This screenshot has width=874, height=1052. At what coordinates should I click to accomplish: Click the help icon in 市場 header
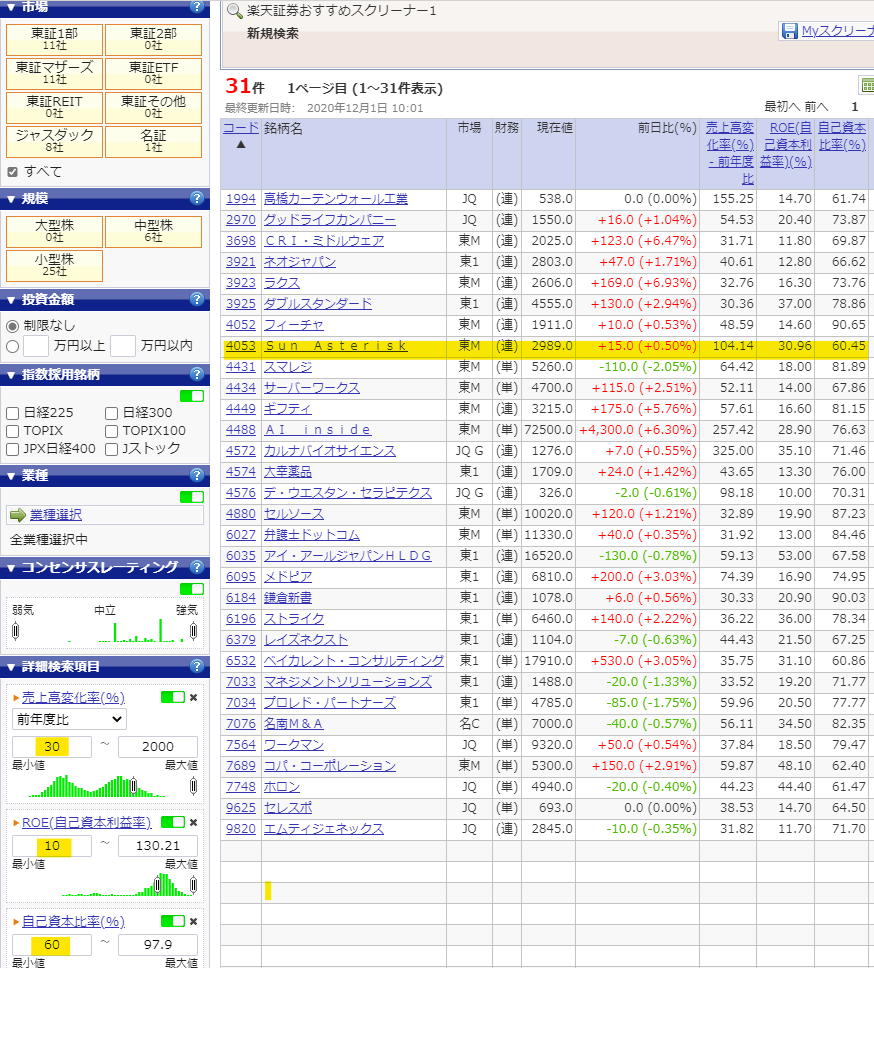coord(197,7)
